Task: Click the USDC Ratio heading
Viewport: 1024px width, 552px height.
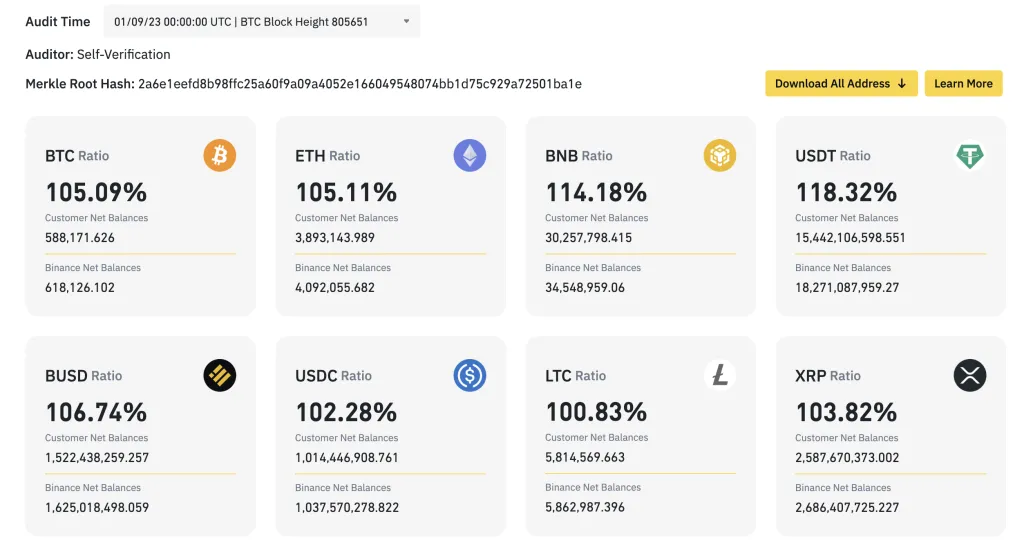Action: (x=333, y=376)
